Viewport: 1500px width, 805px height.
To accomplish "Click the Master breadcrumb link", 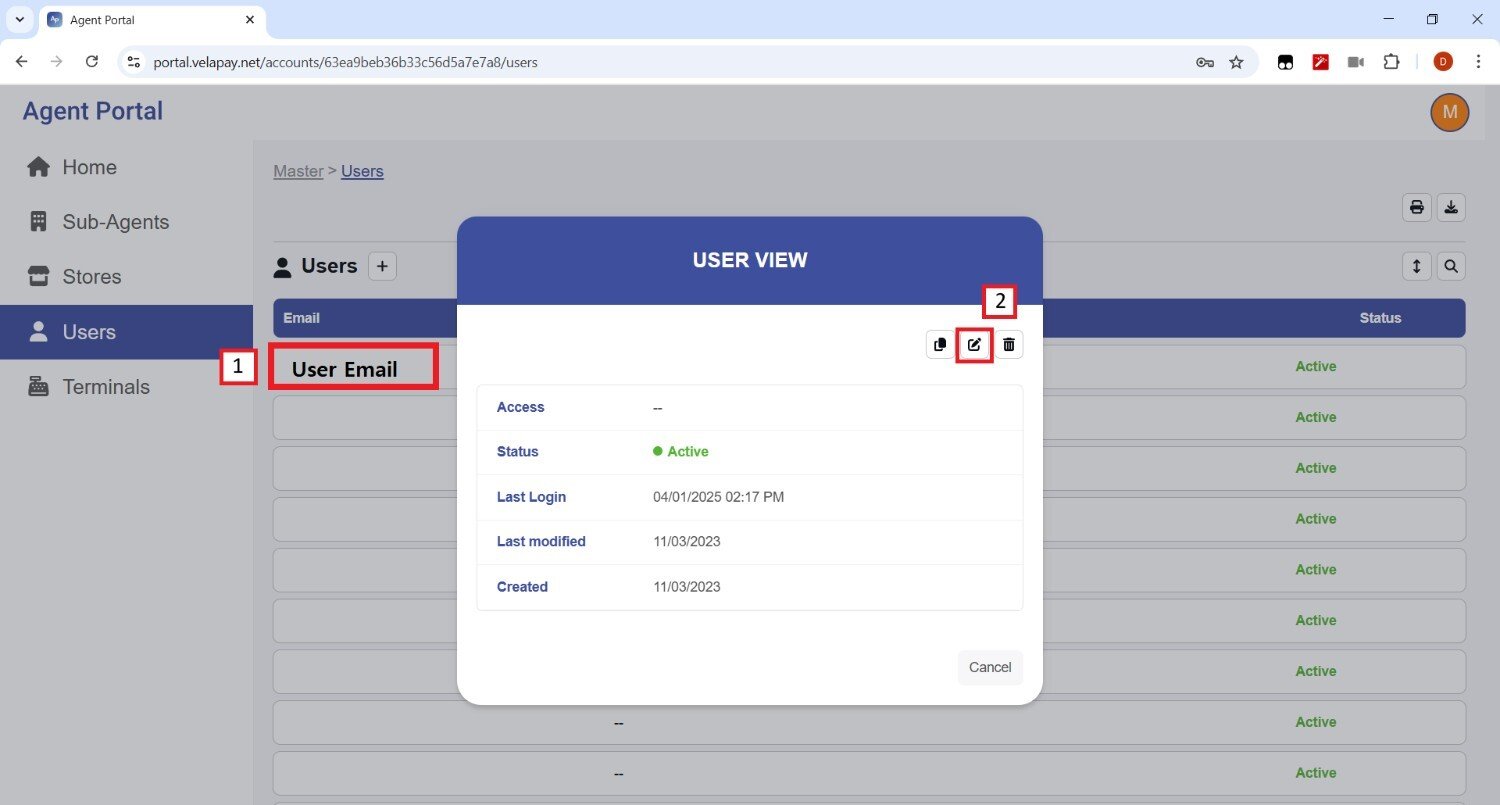I will (x=298, y=171).
